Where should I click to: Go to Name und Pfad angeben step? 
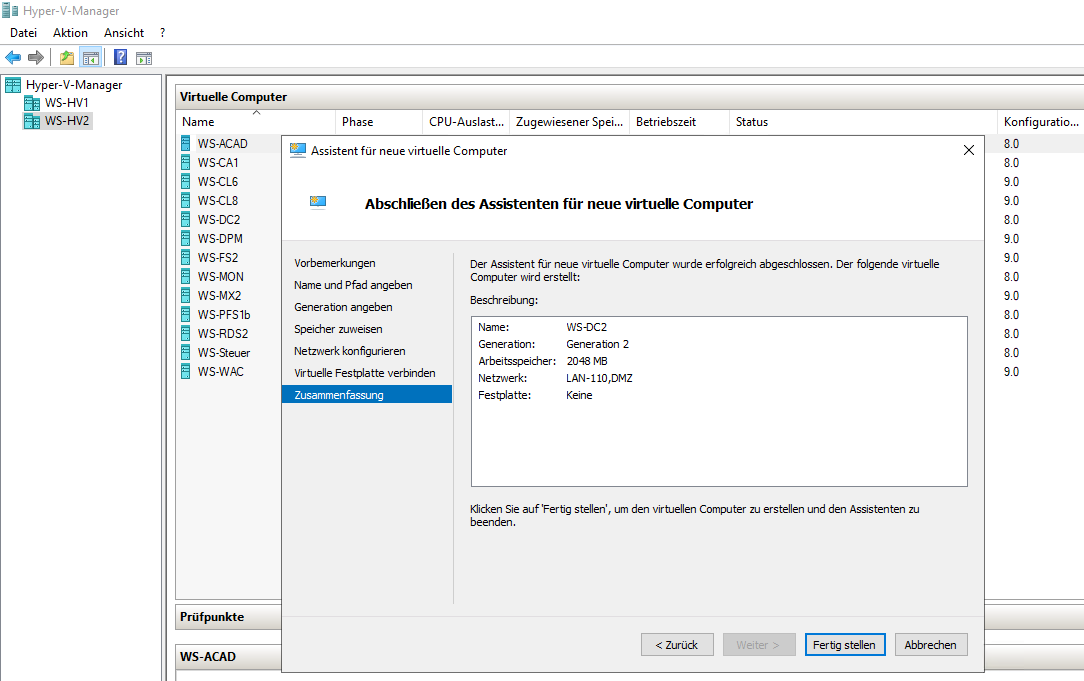pyautogui.click(x=353, y=285)
